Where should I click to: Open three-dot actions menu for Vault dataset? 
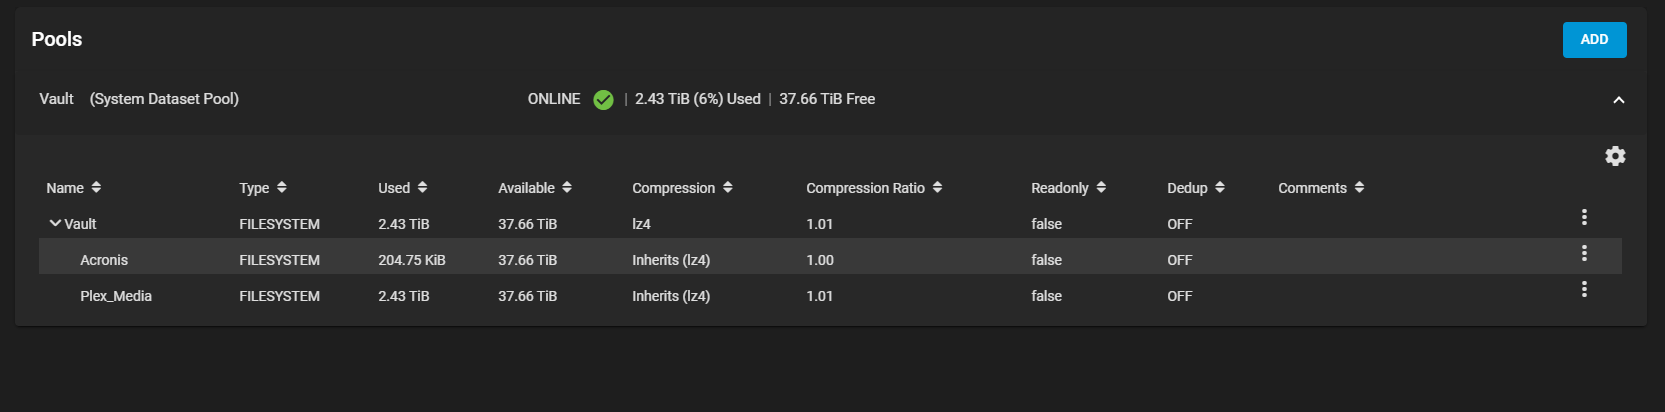point(1584,217)
